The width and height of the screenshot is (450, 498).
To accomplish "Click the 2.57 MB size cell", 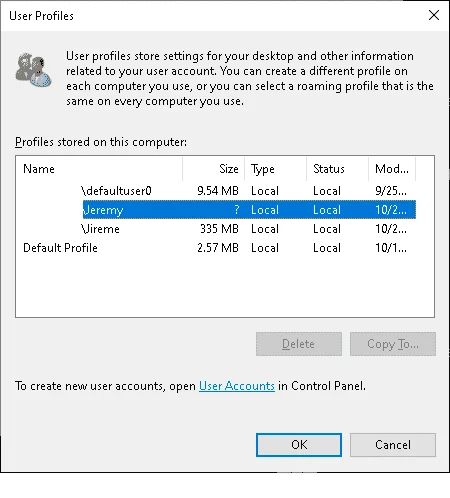I will click(x=218, y=248).
